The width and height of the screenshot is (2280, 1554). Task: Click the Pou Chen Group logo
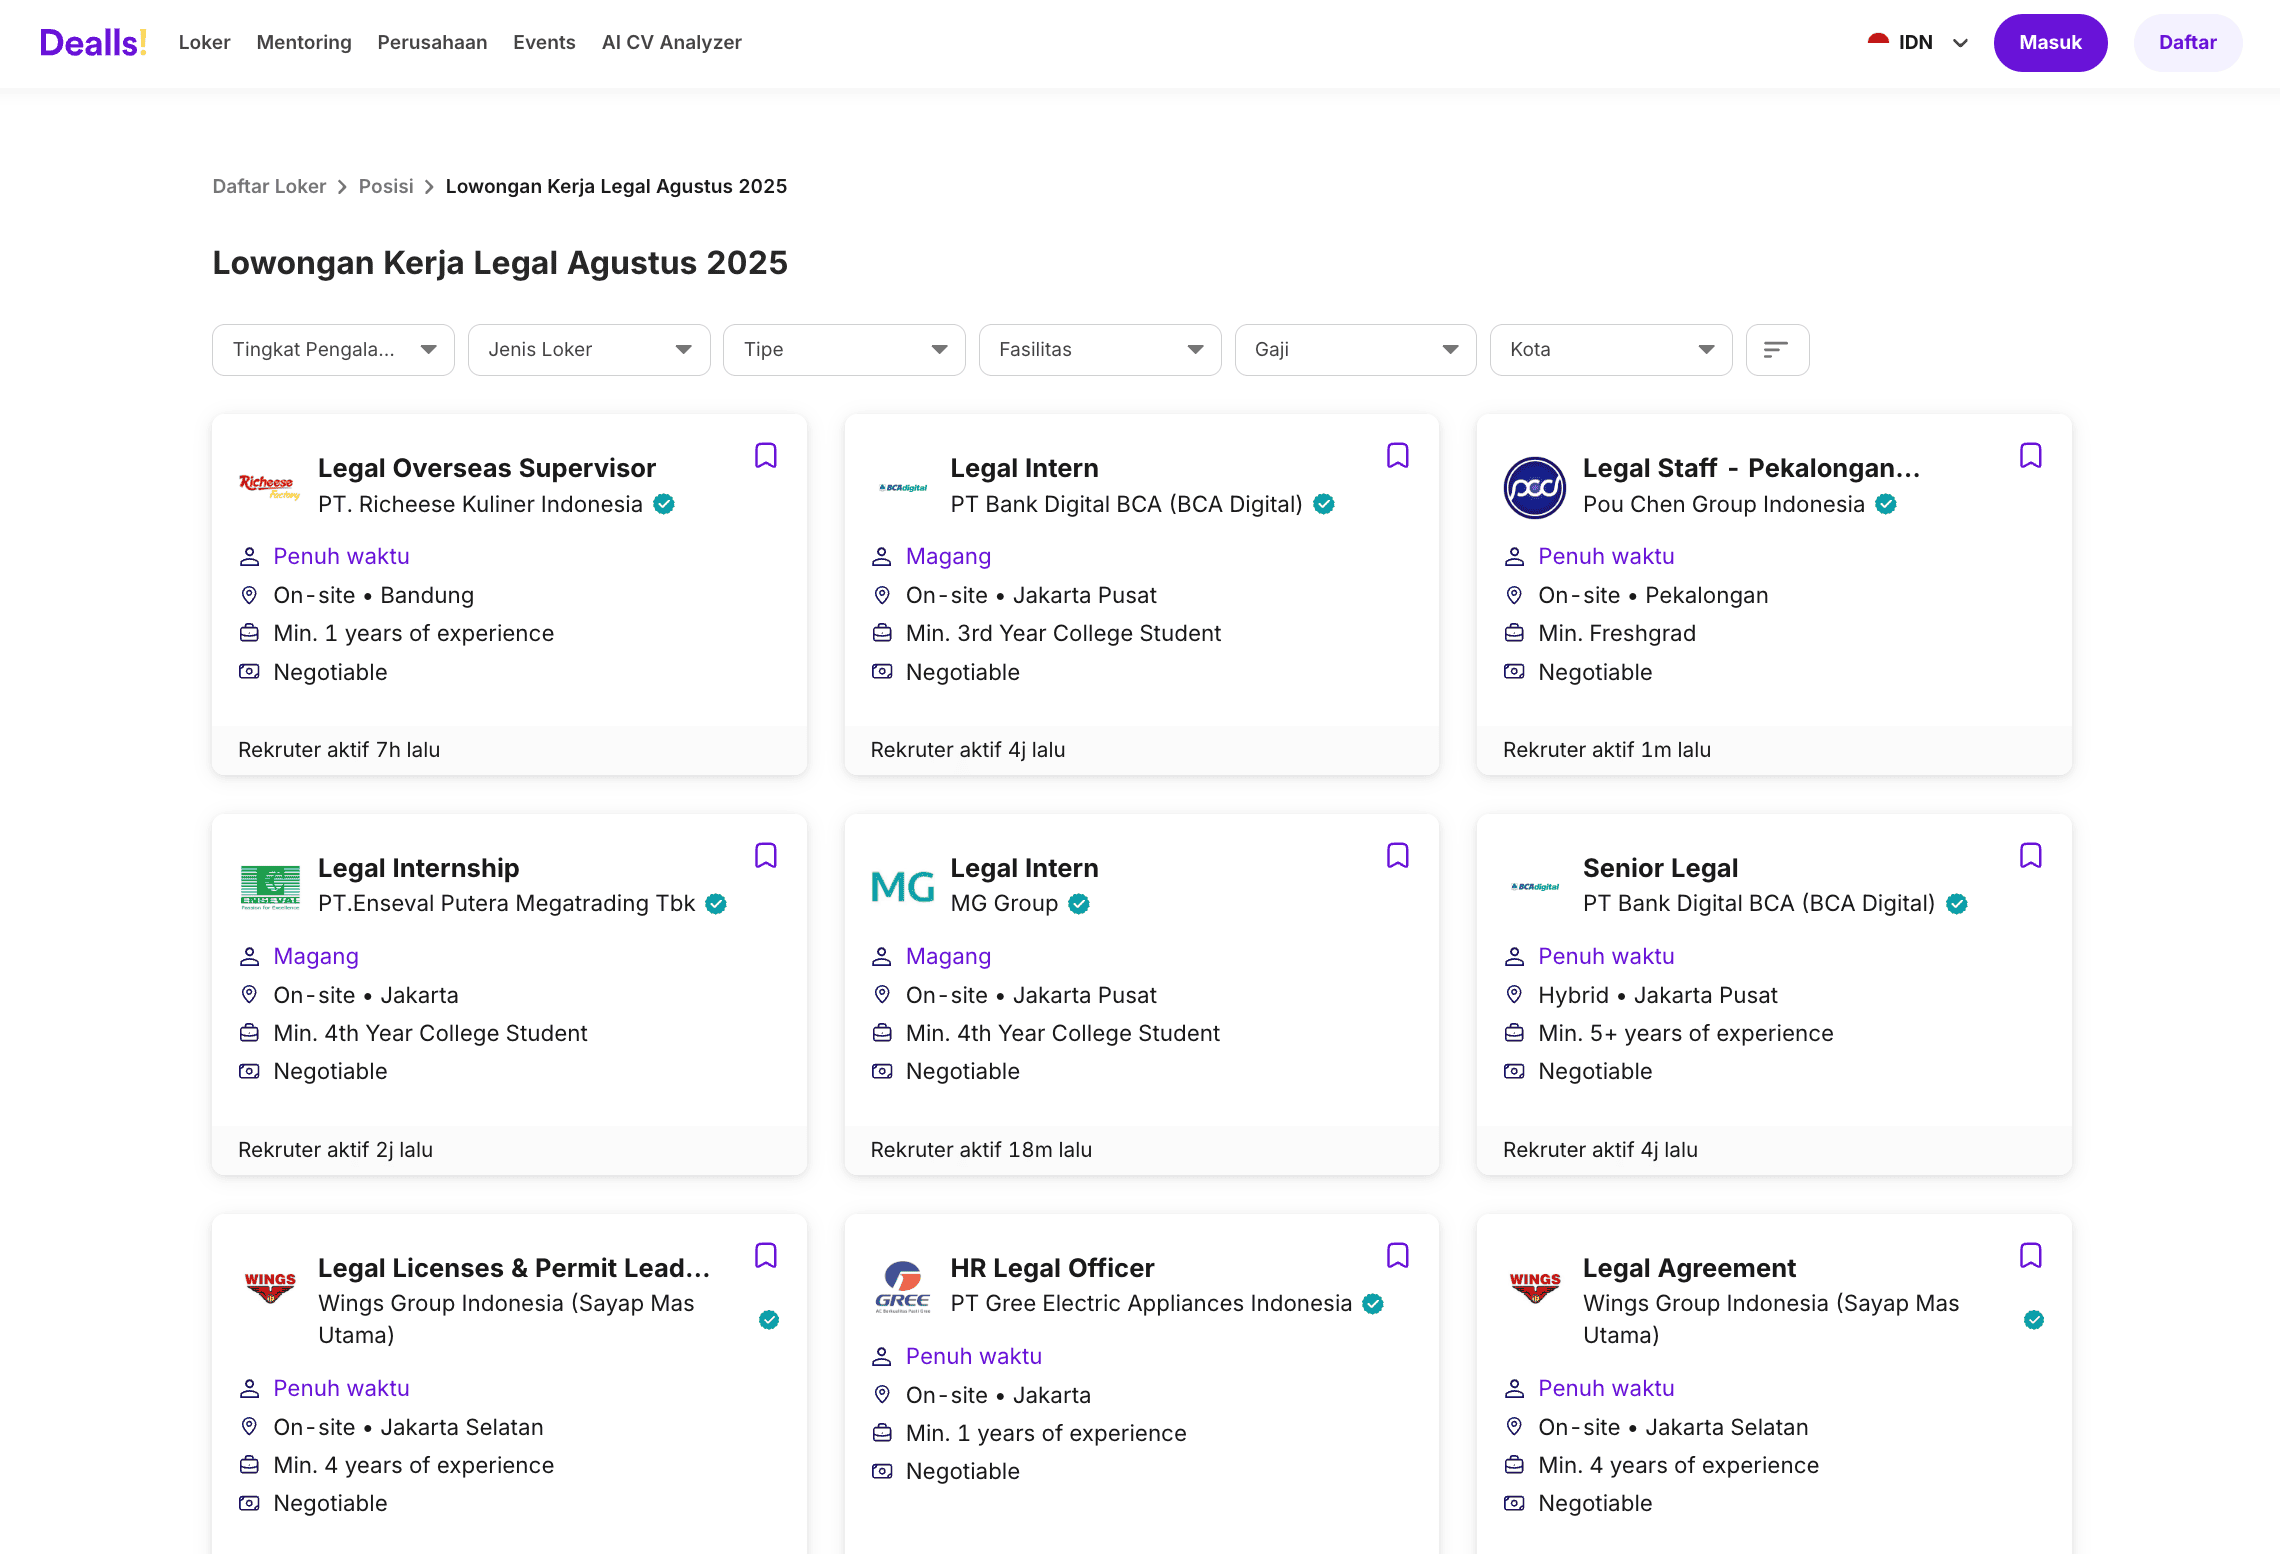point(1535,488)
